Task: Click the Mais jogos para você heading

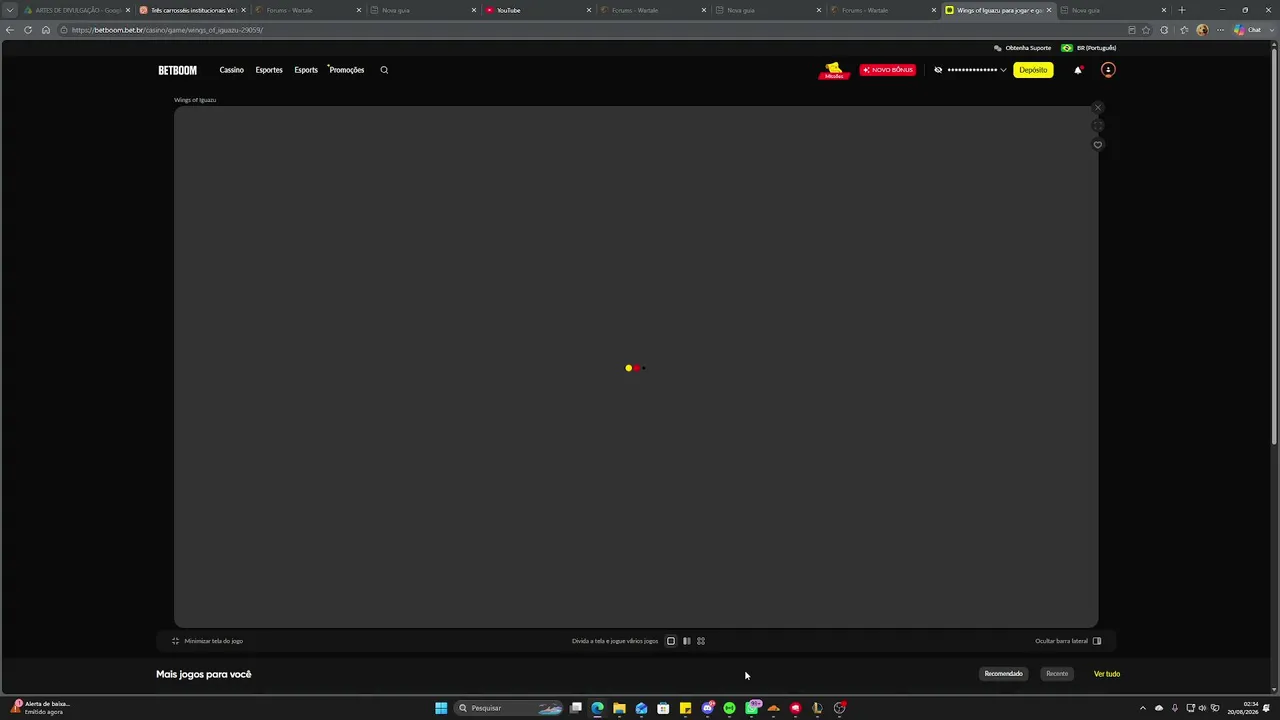Action: pyautogui.click(x=204, y=674)
